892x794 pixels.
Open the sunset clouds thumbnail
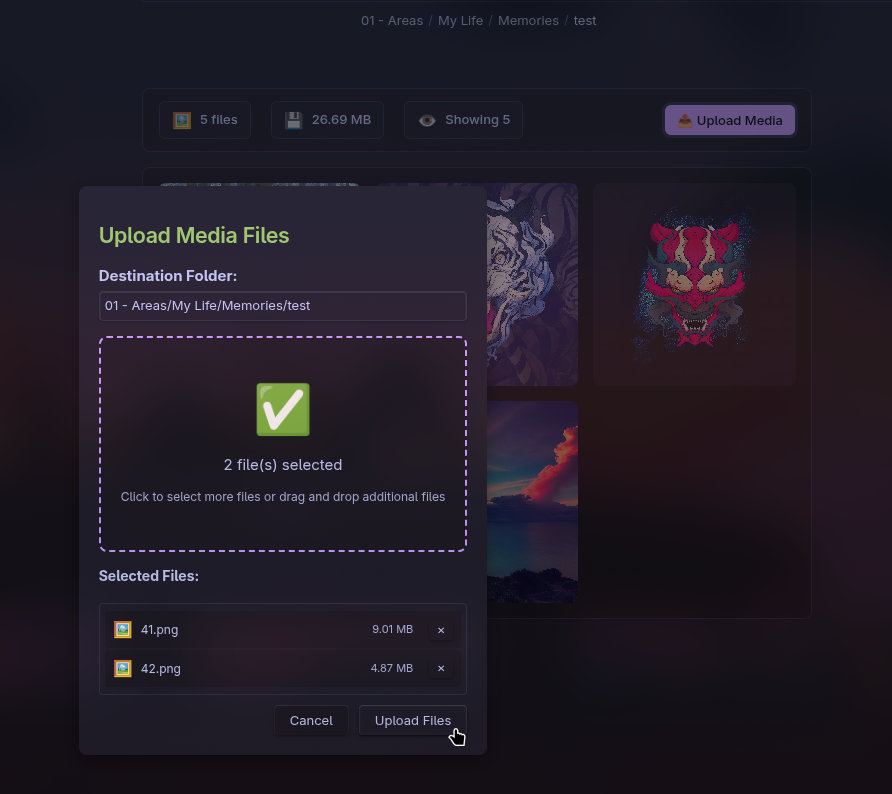pos(532,502)
